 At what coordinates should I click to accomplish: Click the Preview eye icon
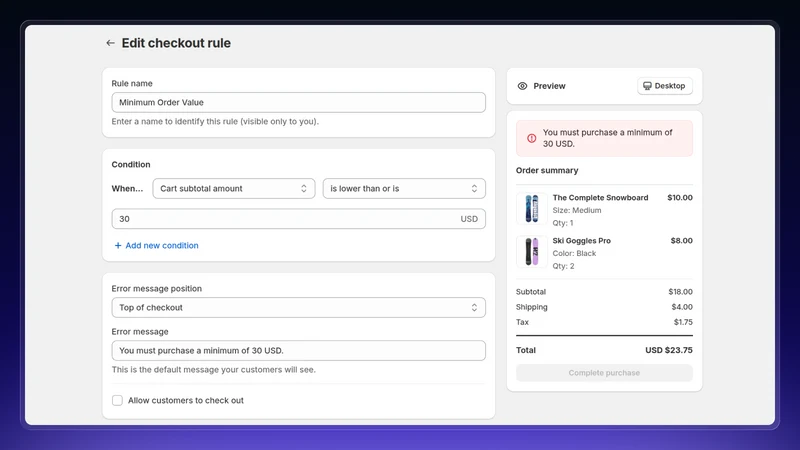point(522,86)
